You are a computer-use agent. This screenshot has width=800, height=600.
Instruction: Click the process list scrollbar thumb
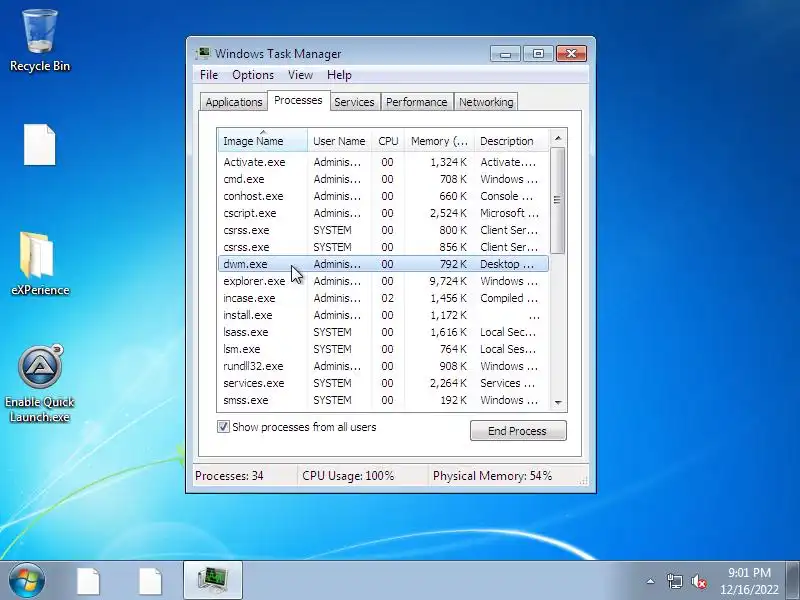pyautogui.click(x=558, y=200)
